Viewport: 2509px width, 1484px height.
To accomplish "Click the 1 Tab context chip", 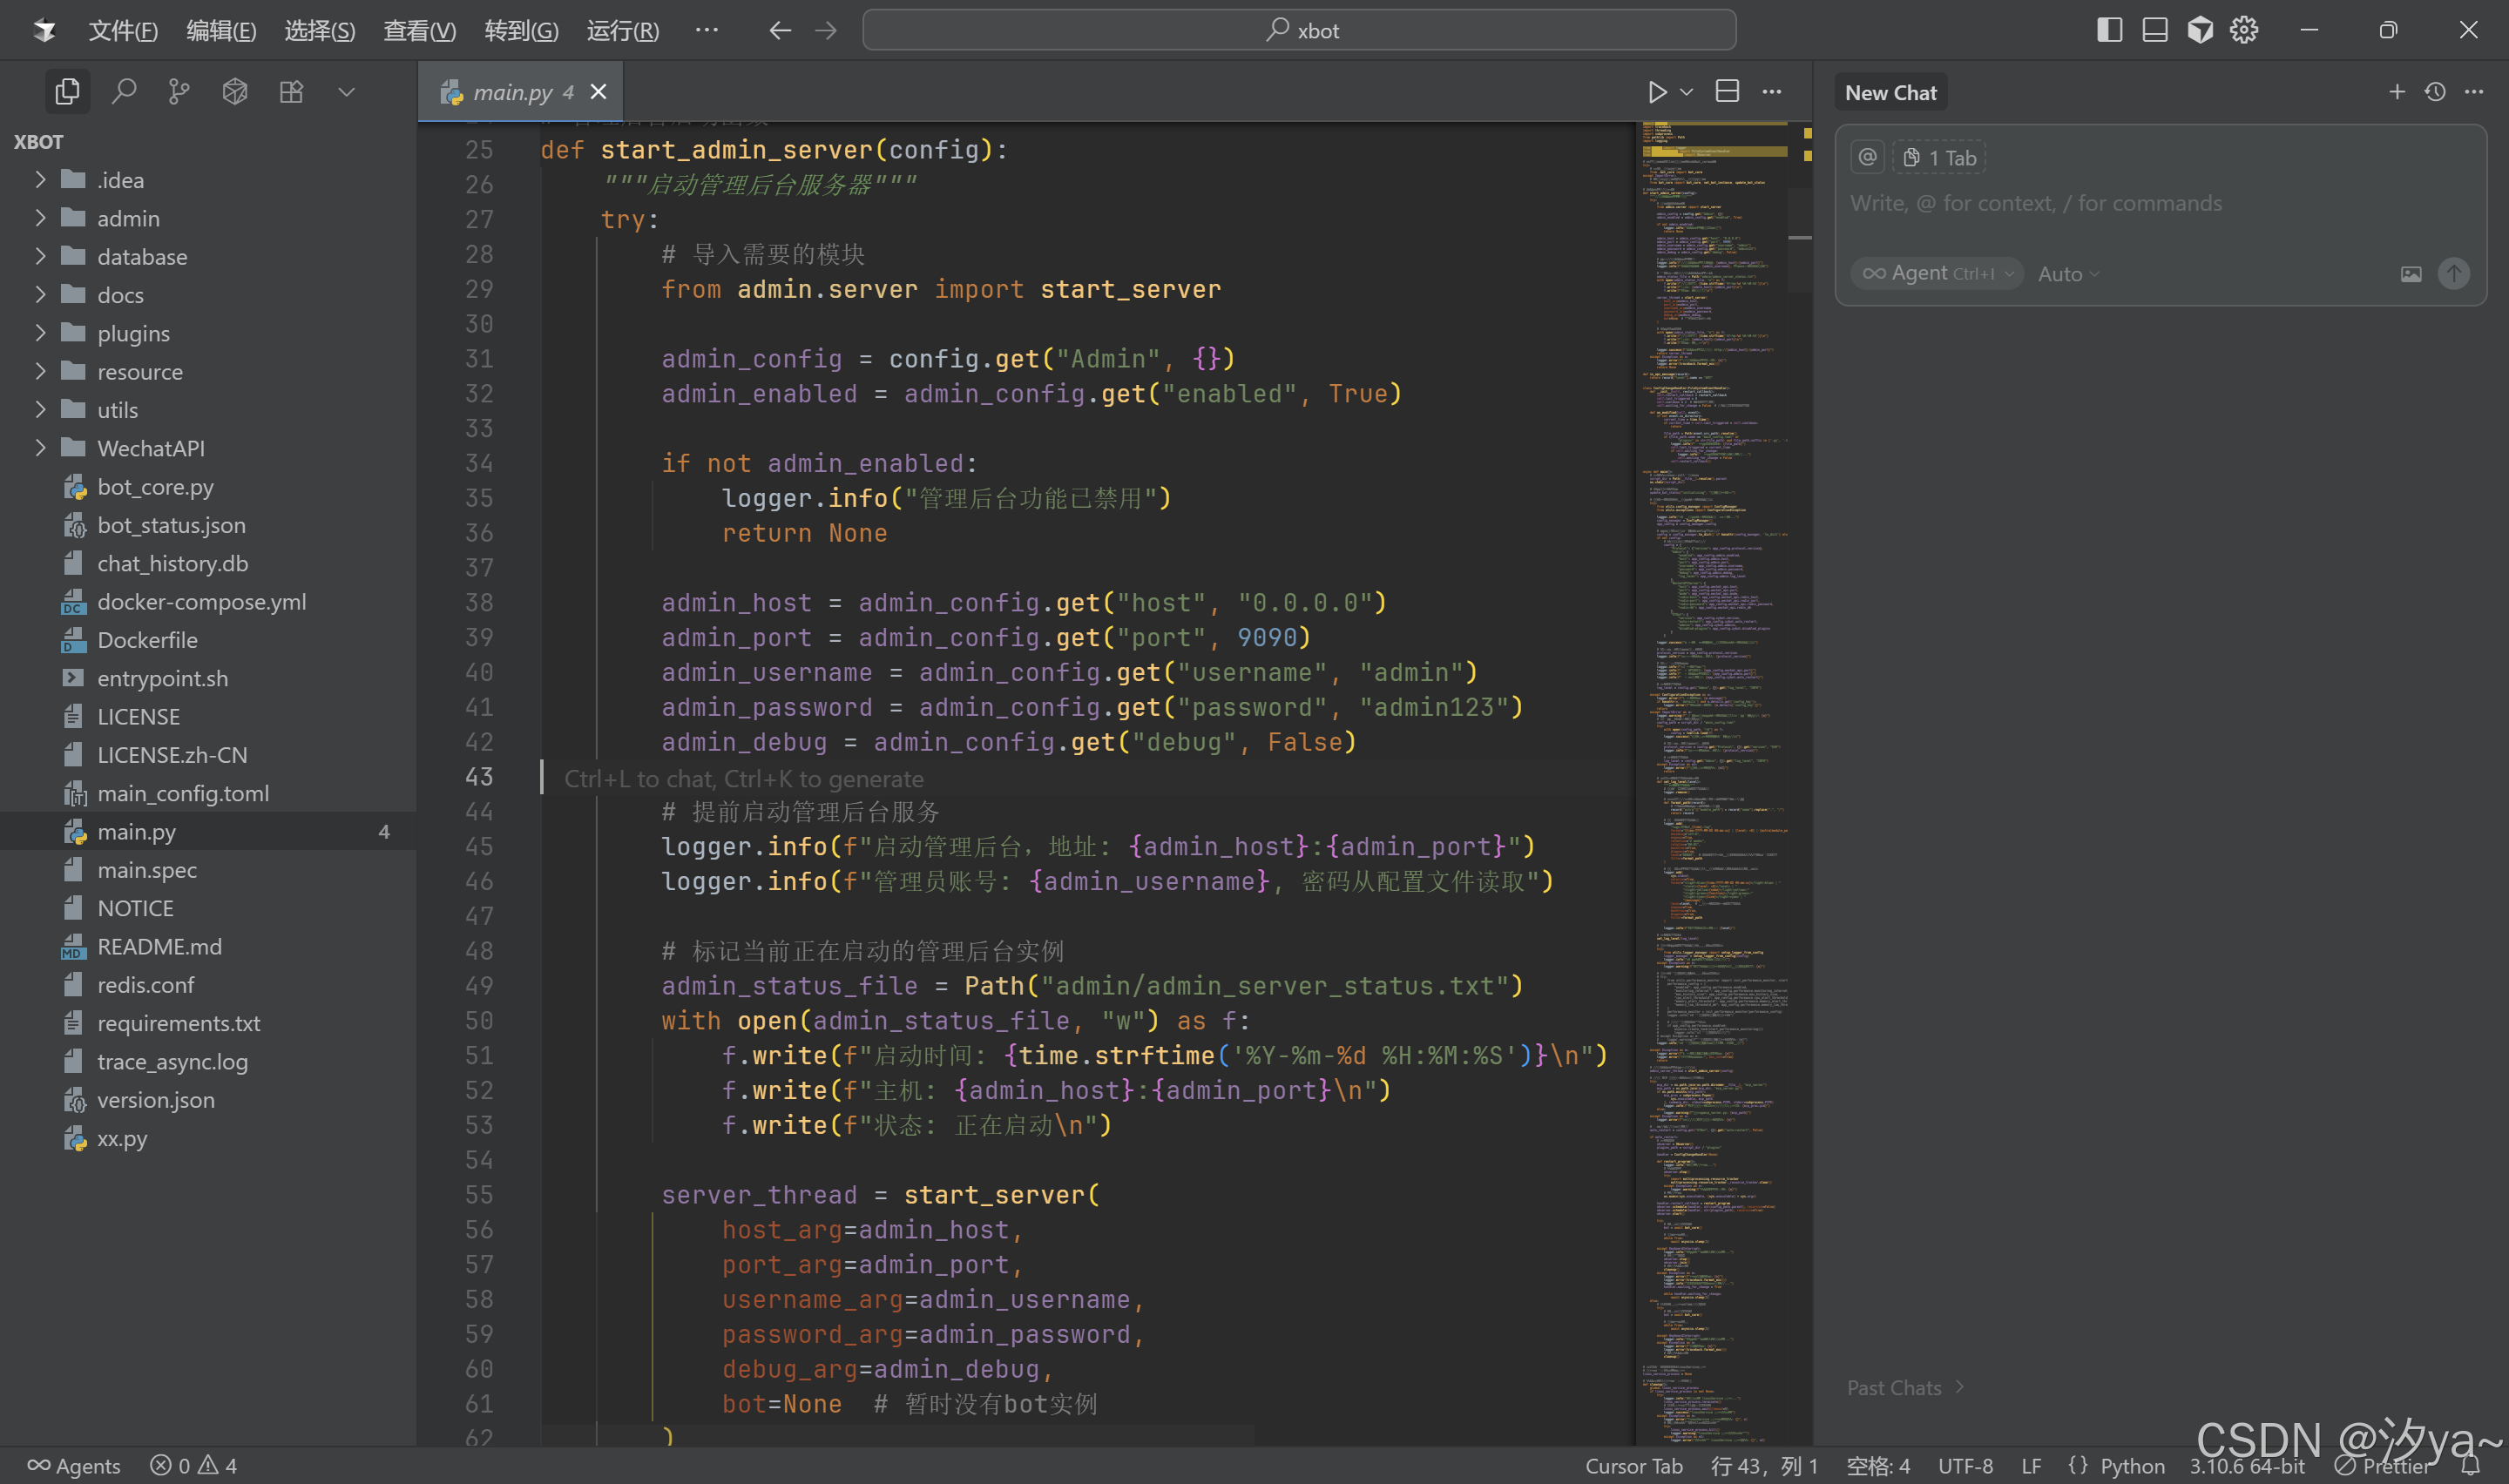I will coord(1939,157).
